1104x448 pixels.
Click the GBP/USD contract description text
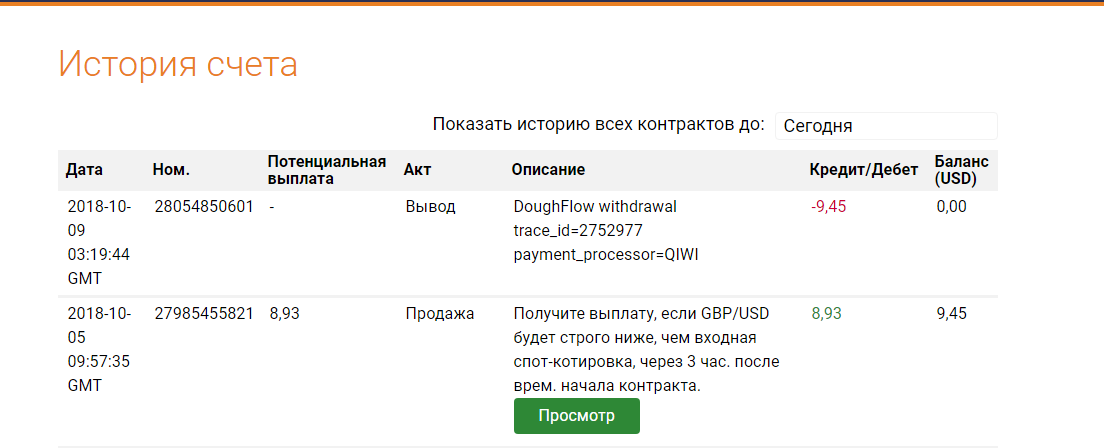(645, 349)
